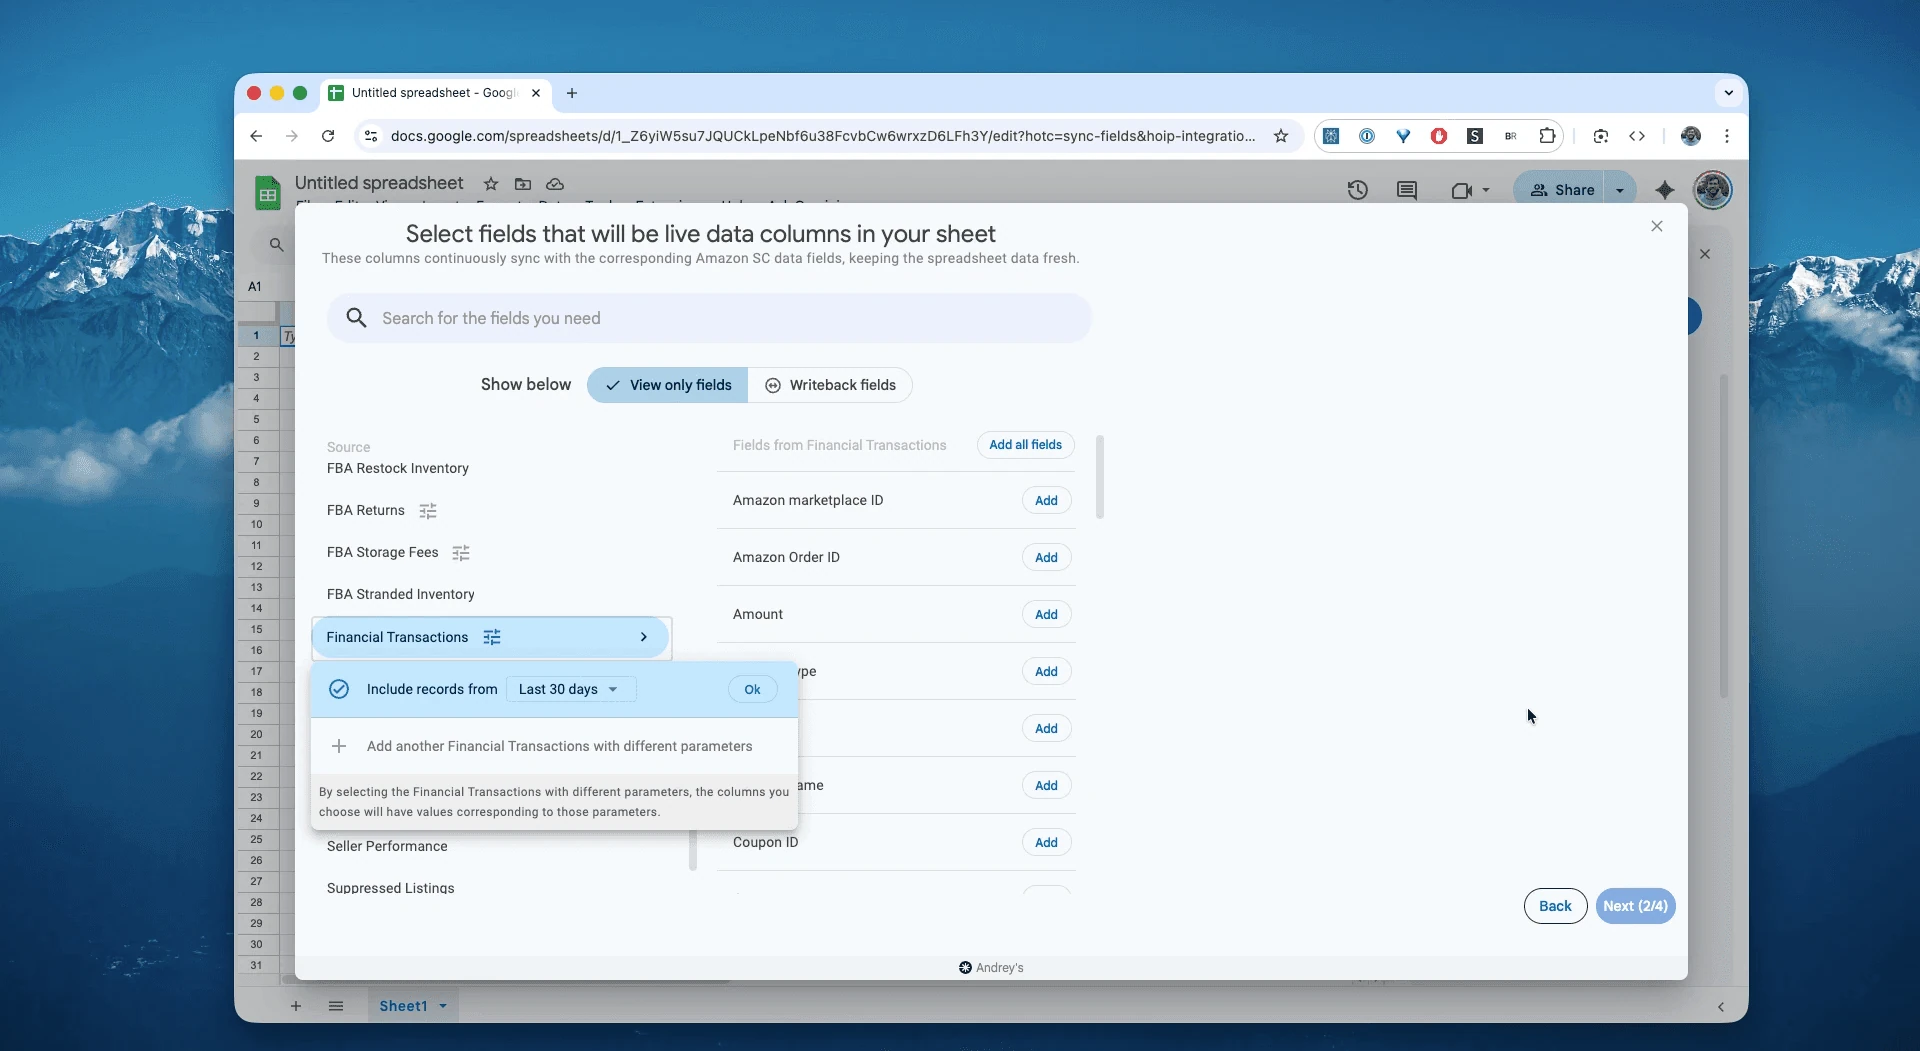1920x1051 pixels.
Task: Click the Search for the fields input
Action: (709, 318)
